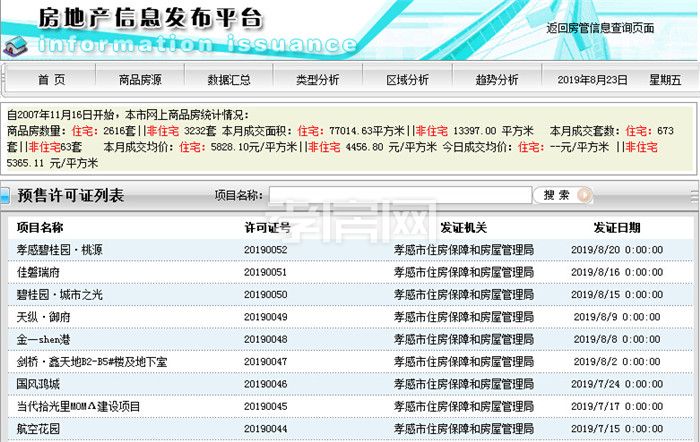
Task: Open project 佳磐瑞府
Action: 38,272
